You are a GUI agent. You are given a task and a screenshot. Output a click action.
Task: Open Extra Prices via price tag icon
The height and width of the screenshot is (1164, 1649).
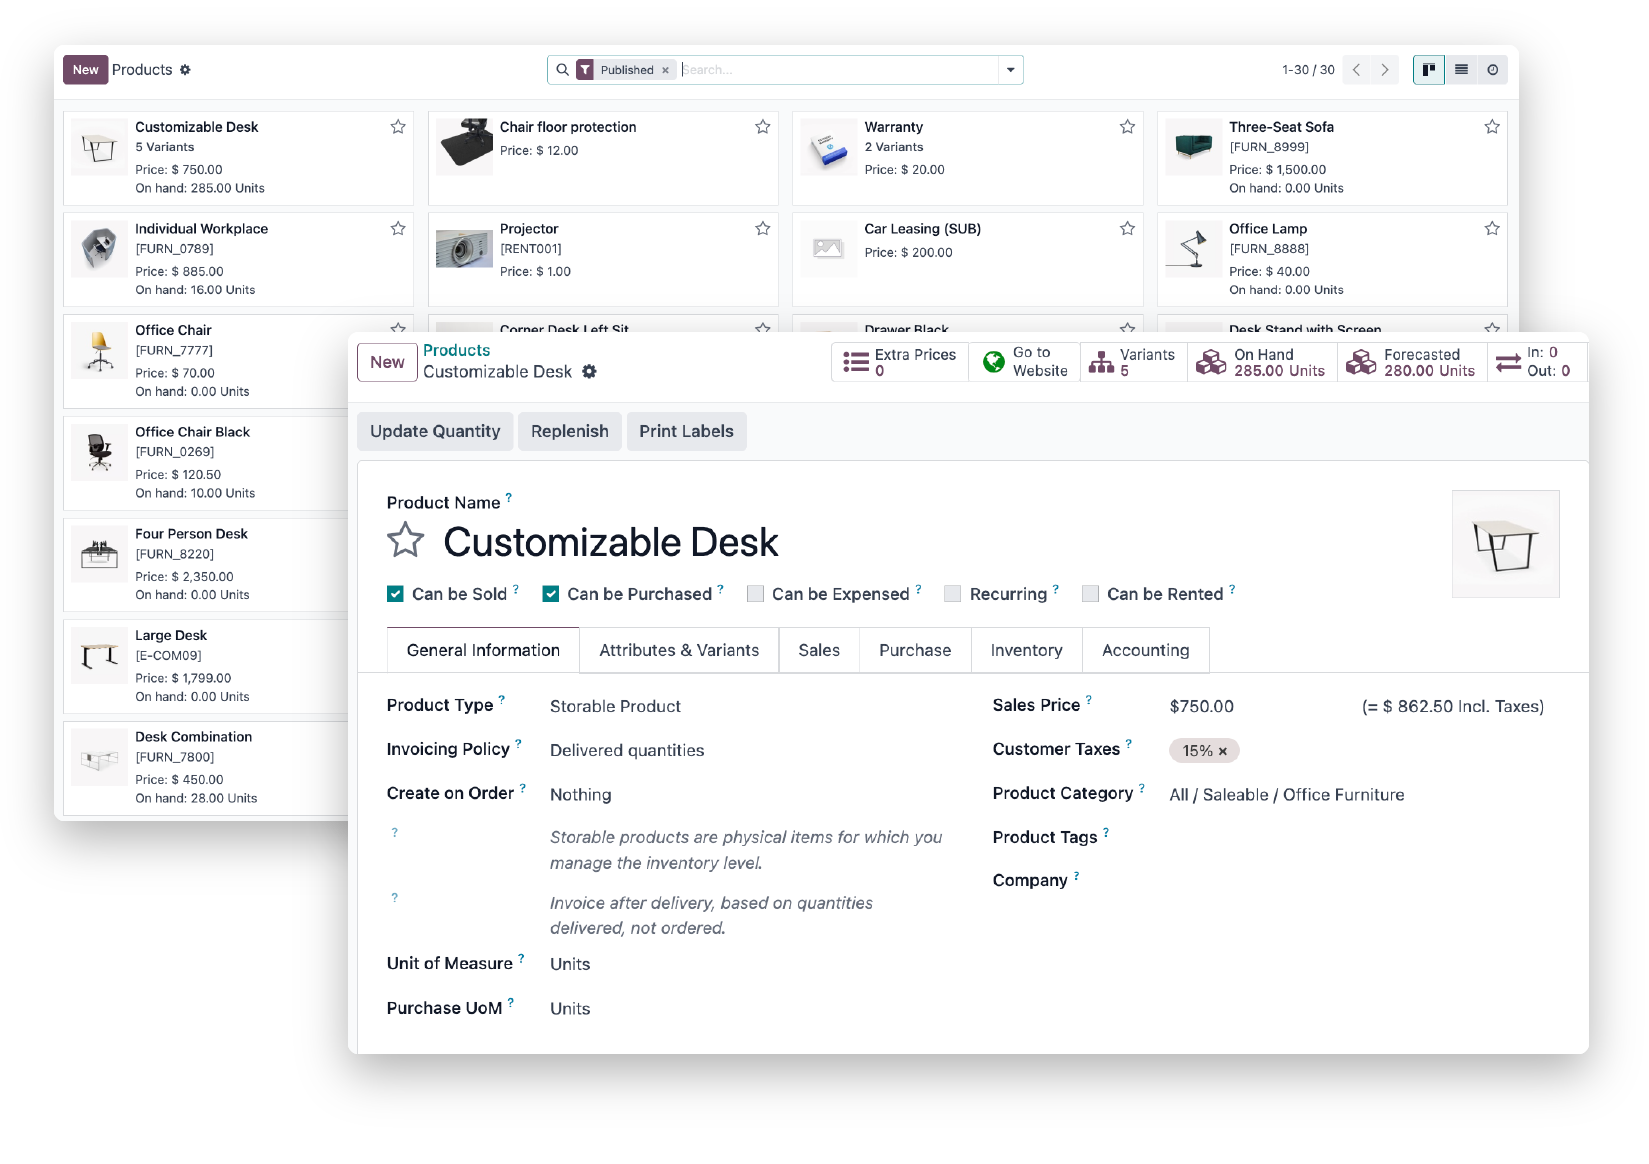pos(857,362)
